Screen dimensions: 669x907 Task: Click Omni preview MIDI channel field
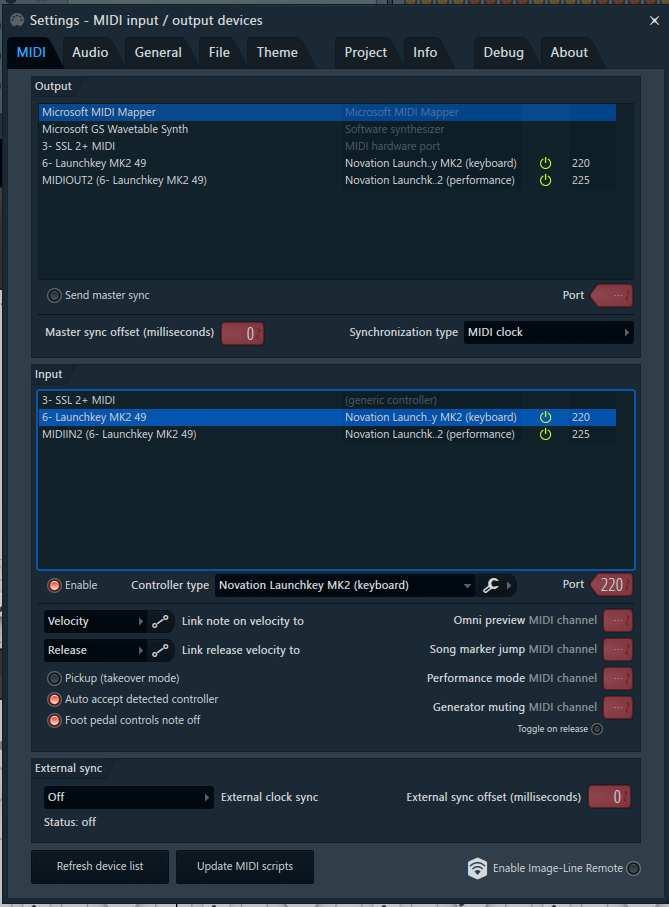pos(618,621)
